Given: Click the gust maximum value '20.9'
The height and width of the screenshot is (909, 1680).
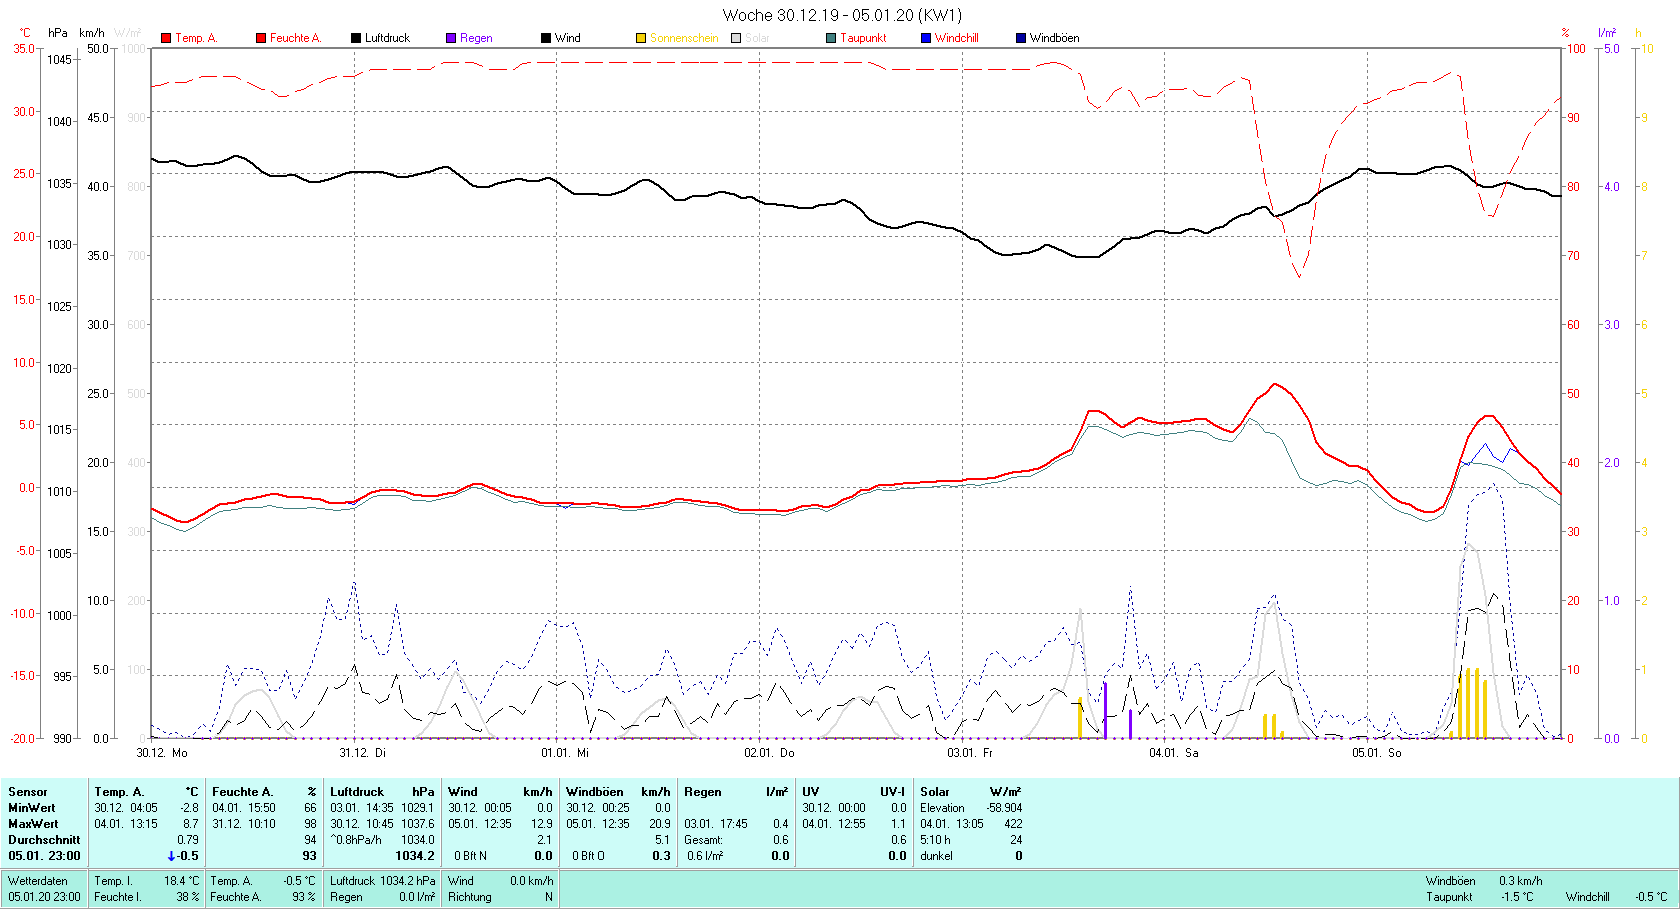Looking at the screenshot, I should (x=660, y=824).
